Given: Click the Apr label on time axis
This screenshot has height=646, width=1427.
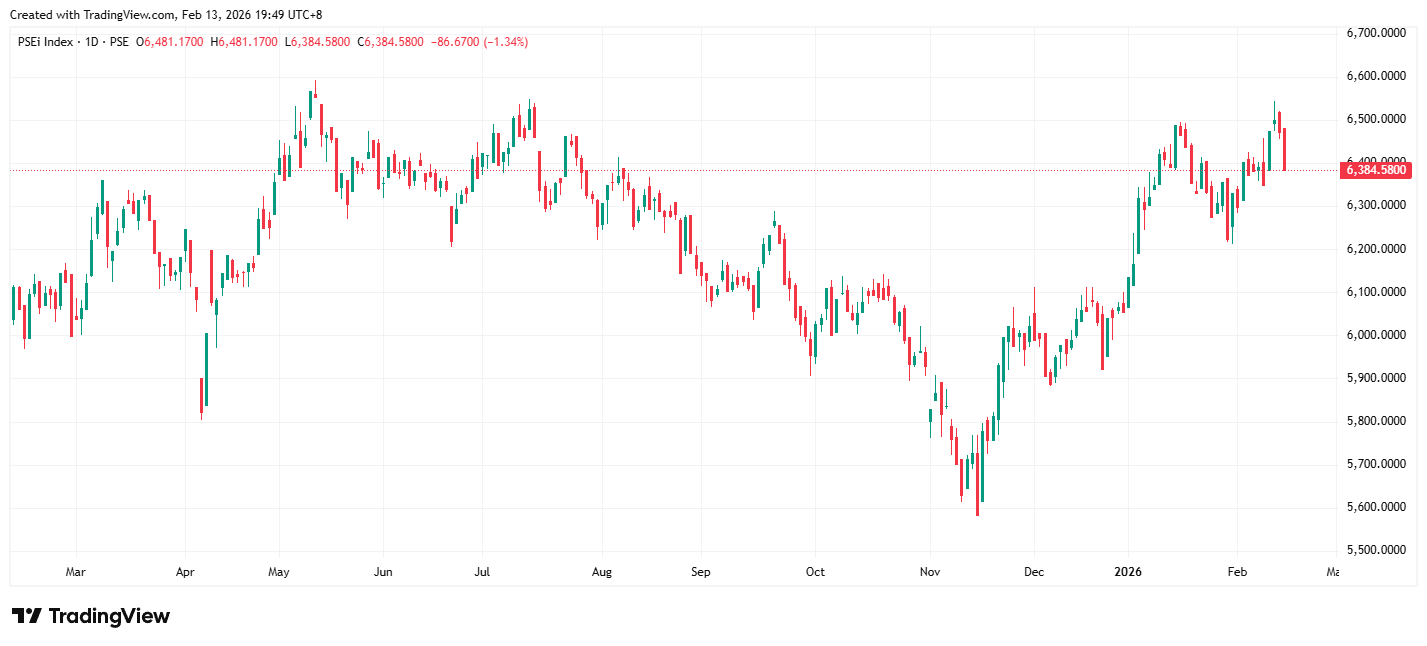Looking at the screenshot, I should (x=185, y=572).
